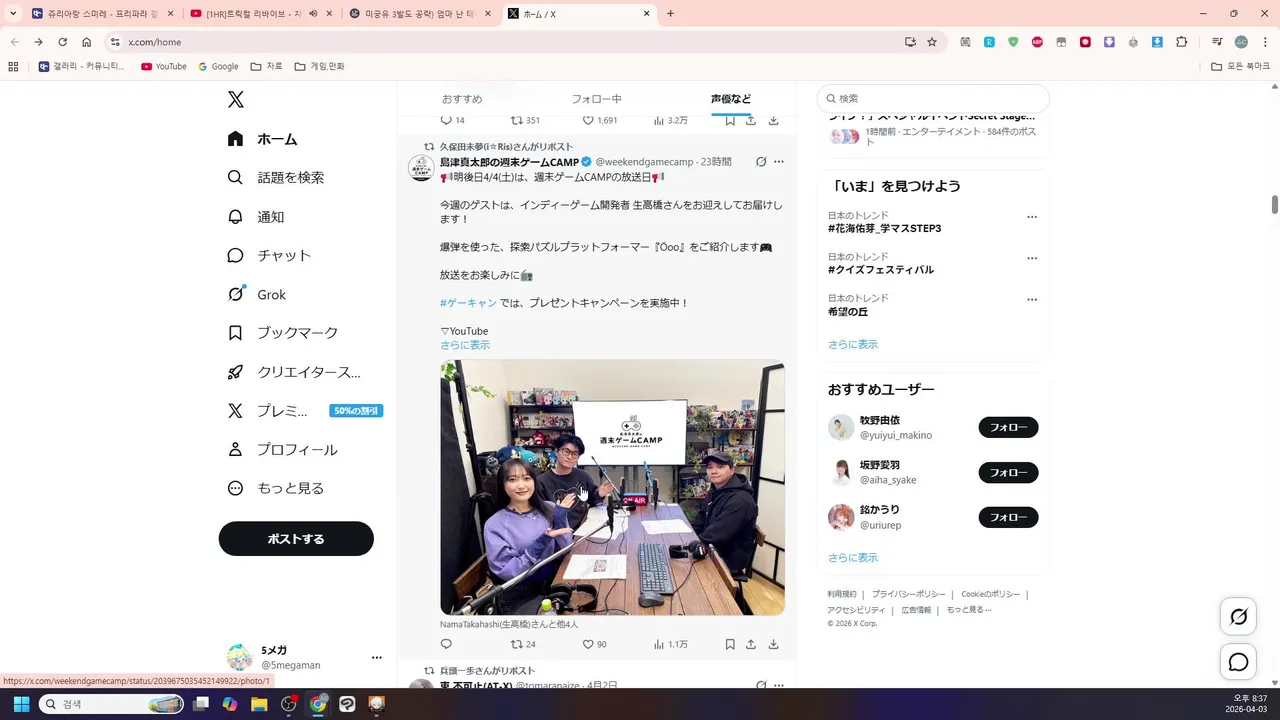Open チャット in the sidebar
Screen dimensions: 1280x720
click(x=269, y=255)
